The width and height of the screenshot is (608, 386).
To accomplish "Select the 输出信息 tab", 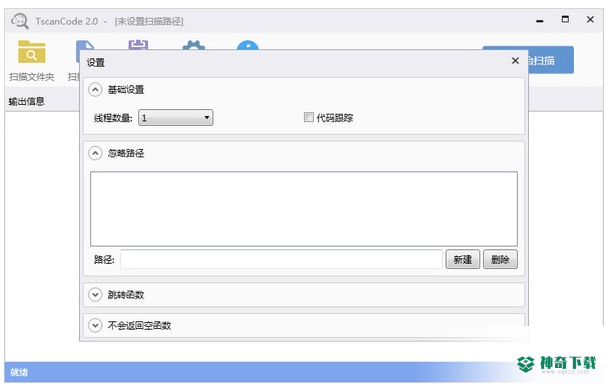I will [26, 102].
